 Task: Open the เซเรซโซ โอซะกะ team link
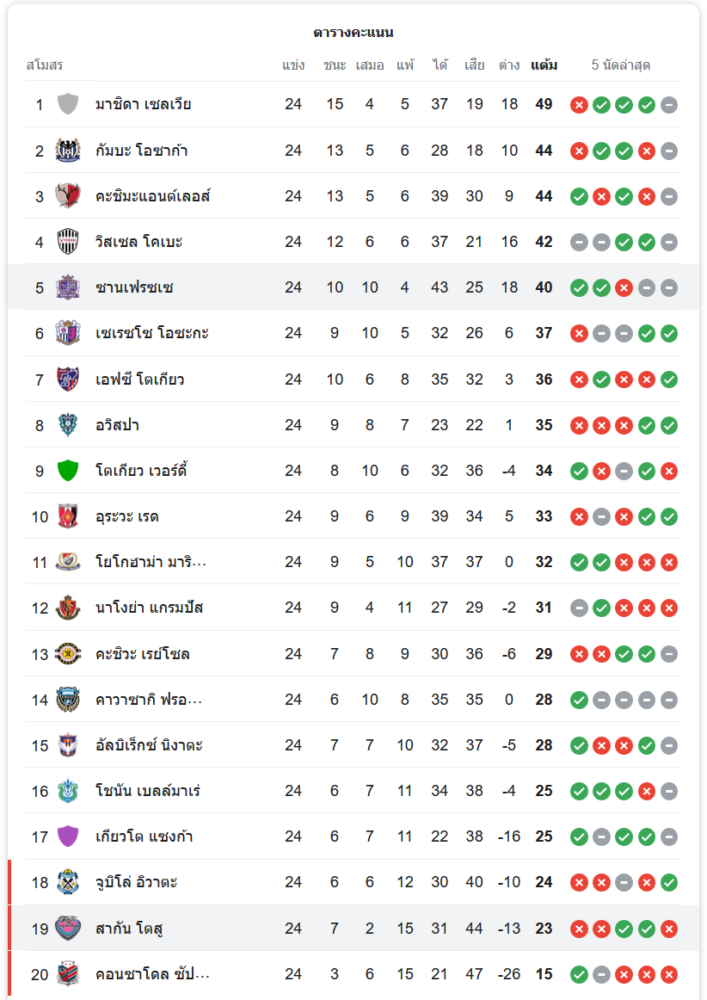pos(152,333)
